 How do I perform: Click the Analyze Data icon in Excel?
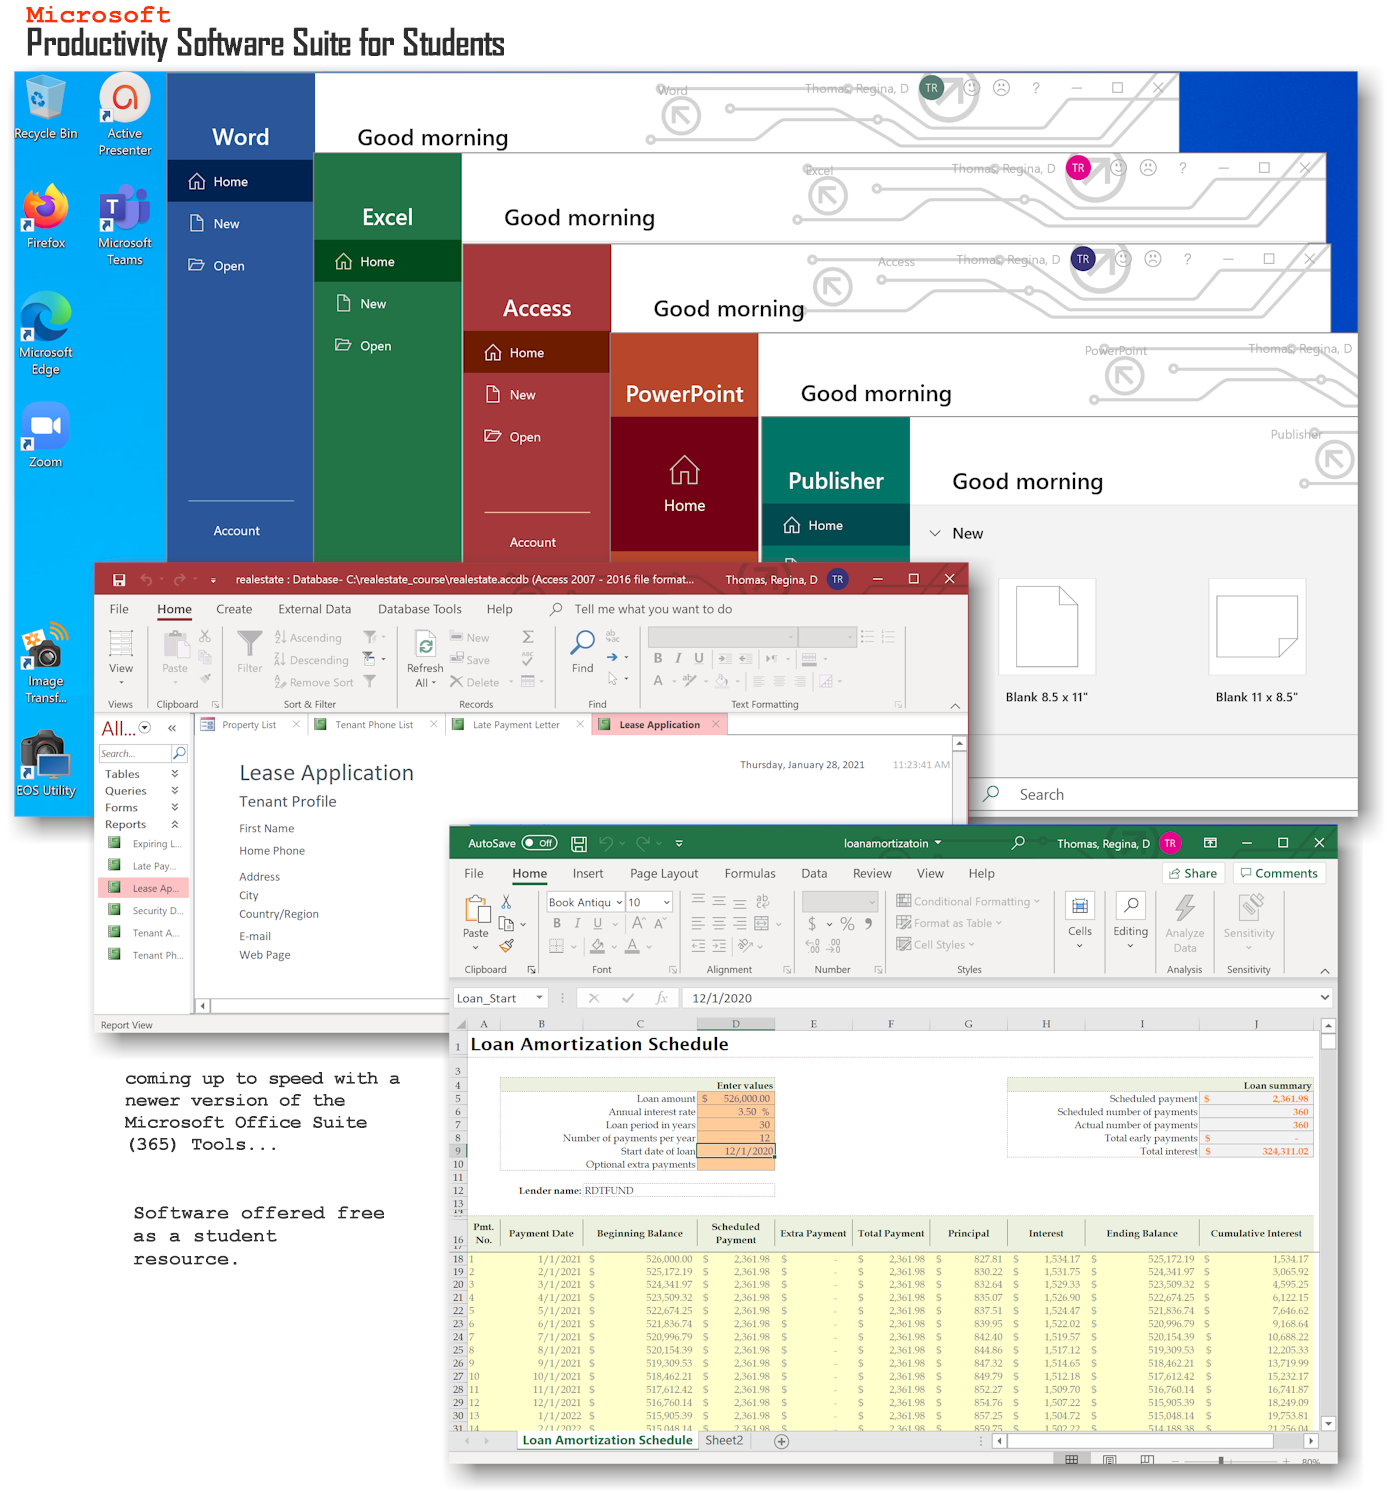[1184, 908]
